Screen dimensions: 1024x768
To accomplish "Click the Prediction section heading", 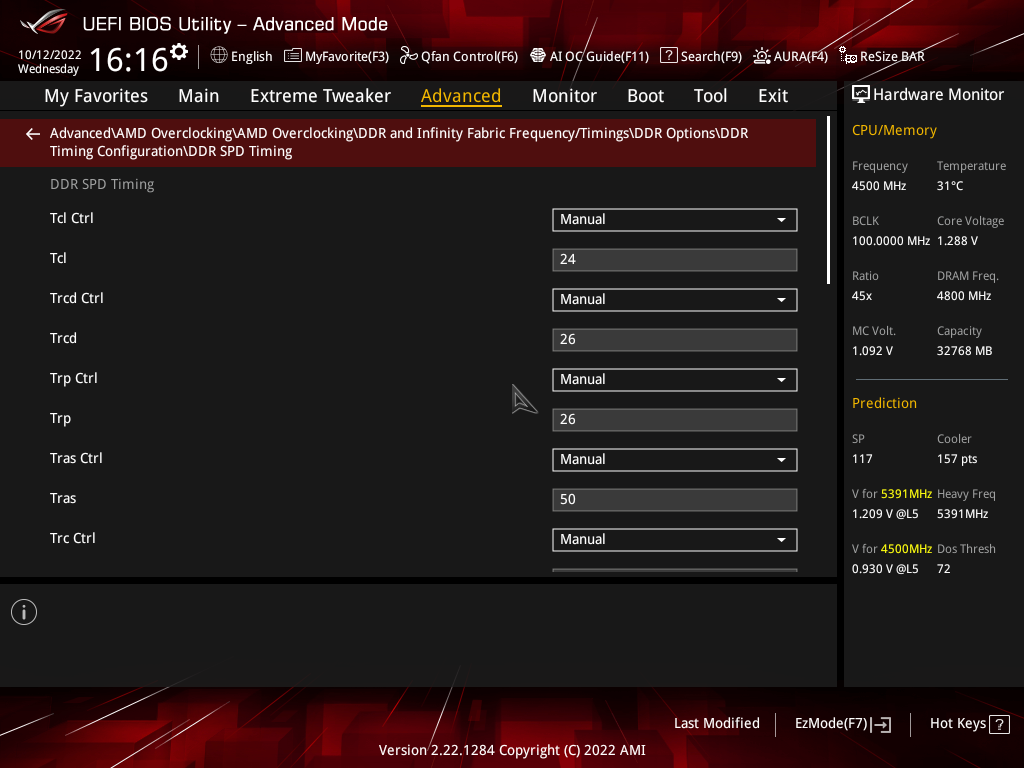I will (x=884, y=404).
